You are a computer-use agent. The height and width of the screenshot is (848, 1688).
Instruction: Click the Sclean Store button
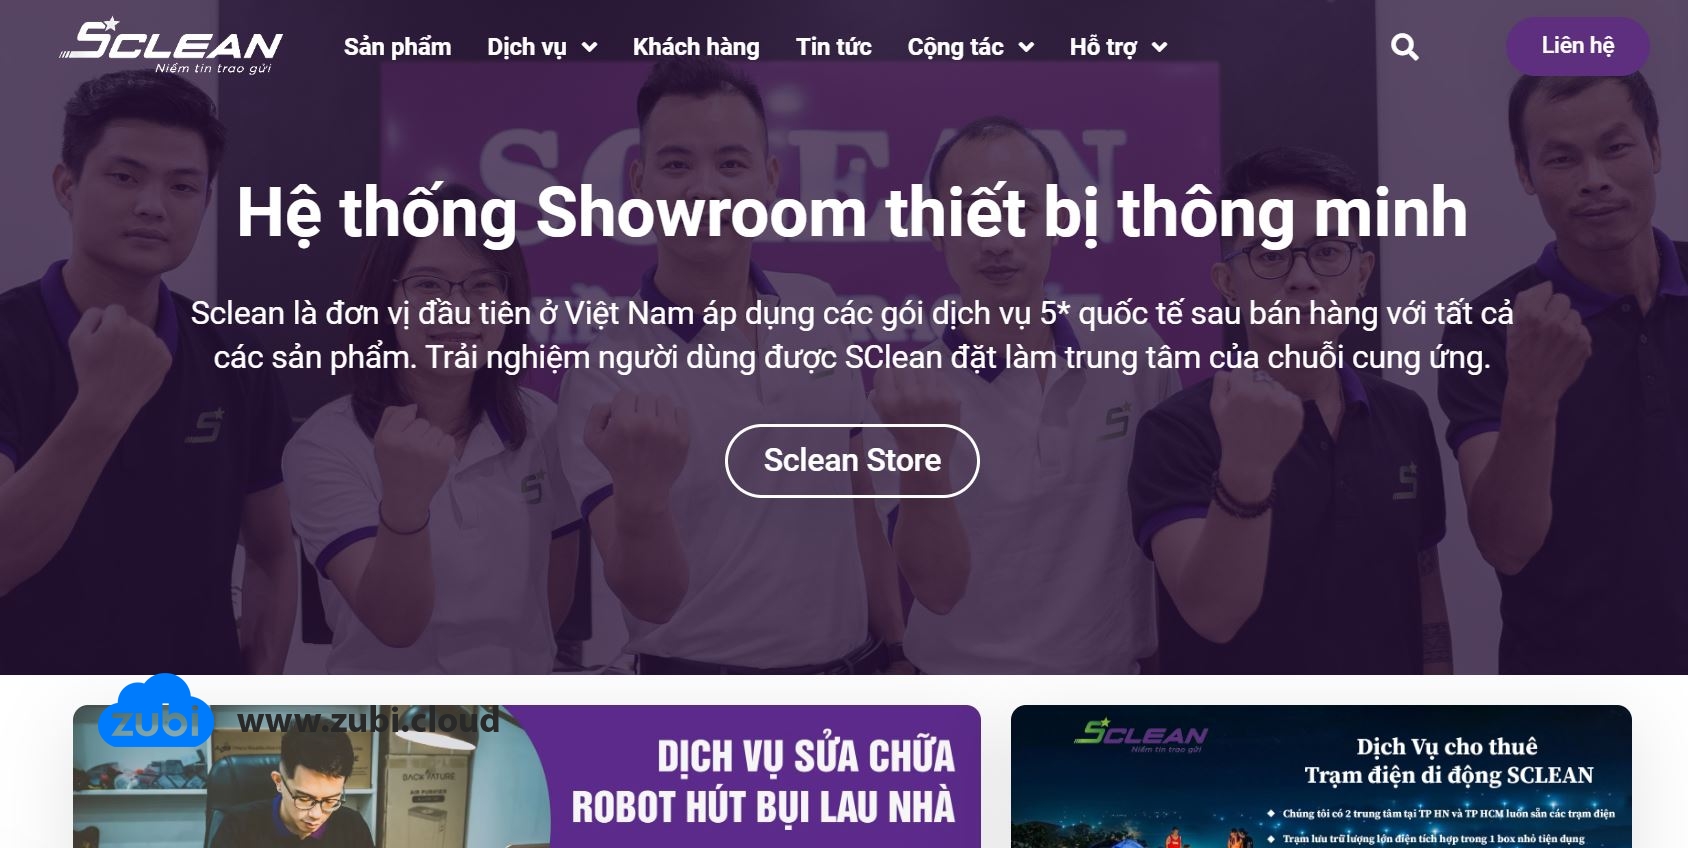click(x=852, y=461)
